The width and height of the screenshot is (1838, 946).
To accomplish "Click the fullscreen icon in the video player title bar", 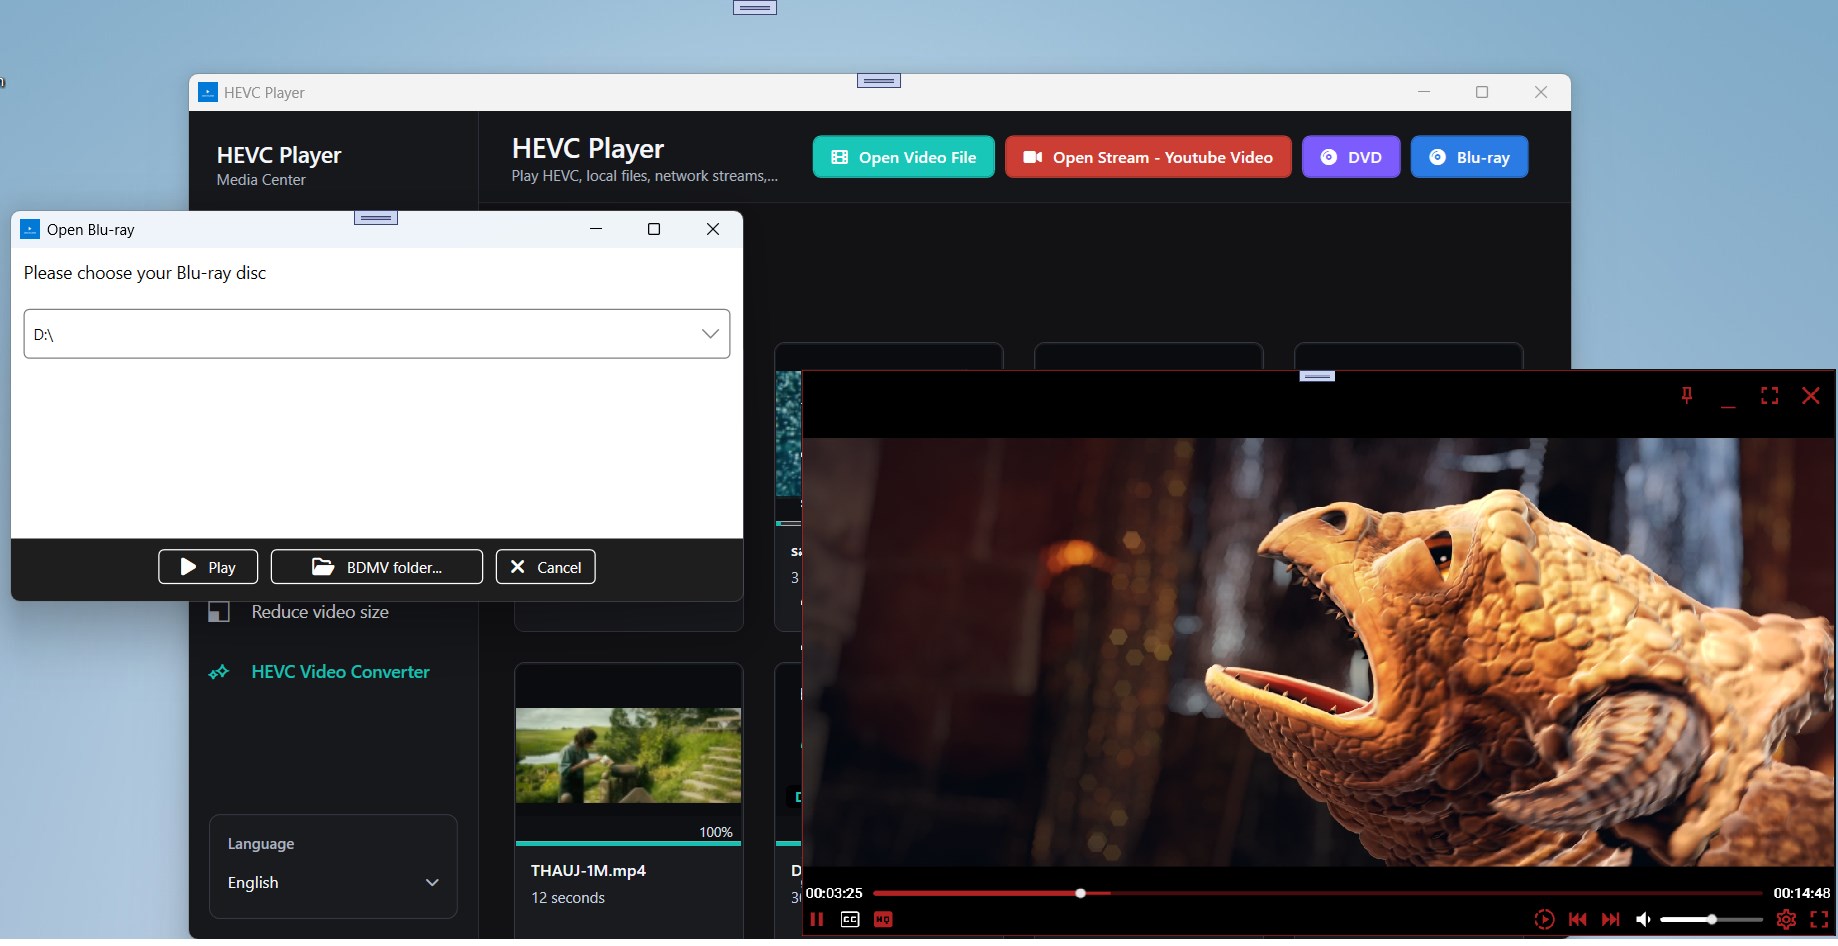I will tap(1769, 396).
